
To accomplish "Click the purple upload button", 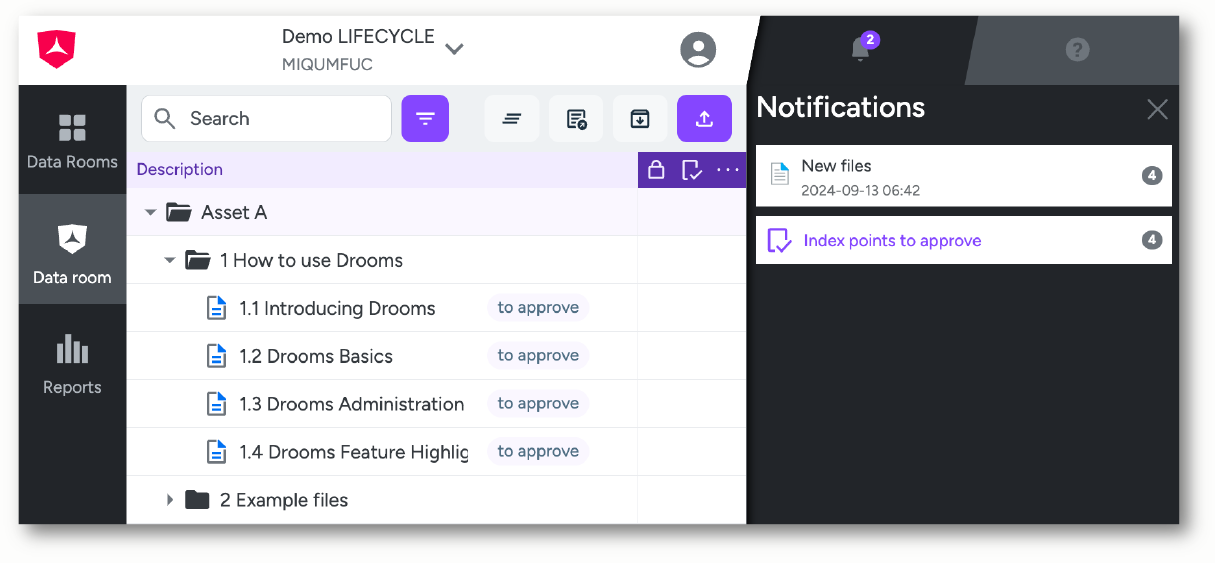I will click(x=704, y=119).
